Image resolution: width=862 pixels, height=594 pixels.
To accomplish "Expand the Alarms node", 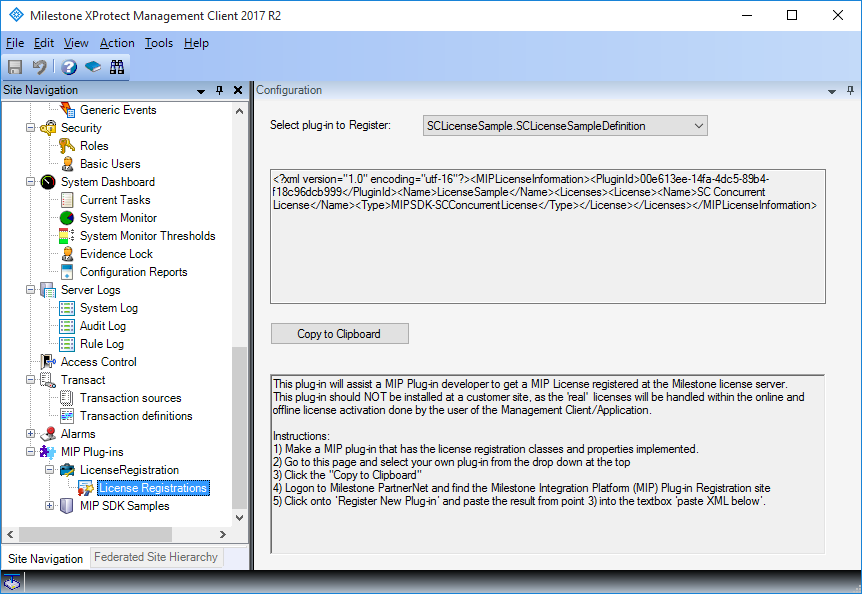I will [x=31, y=434].
